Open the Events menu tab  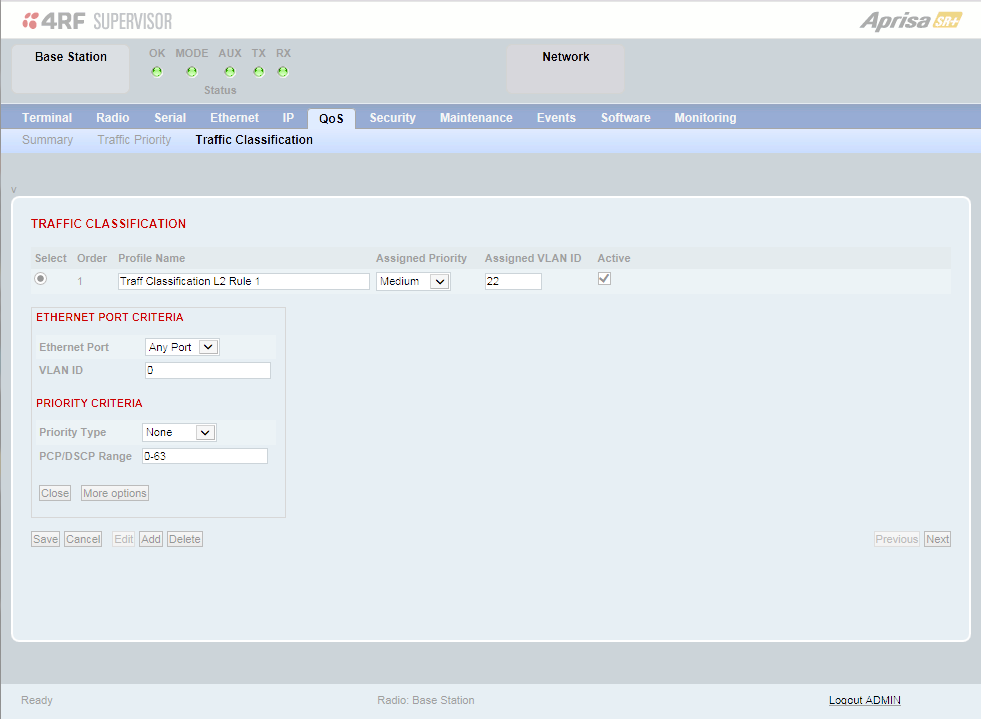556,118
